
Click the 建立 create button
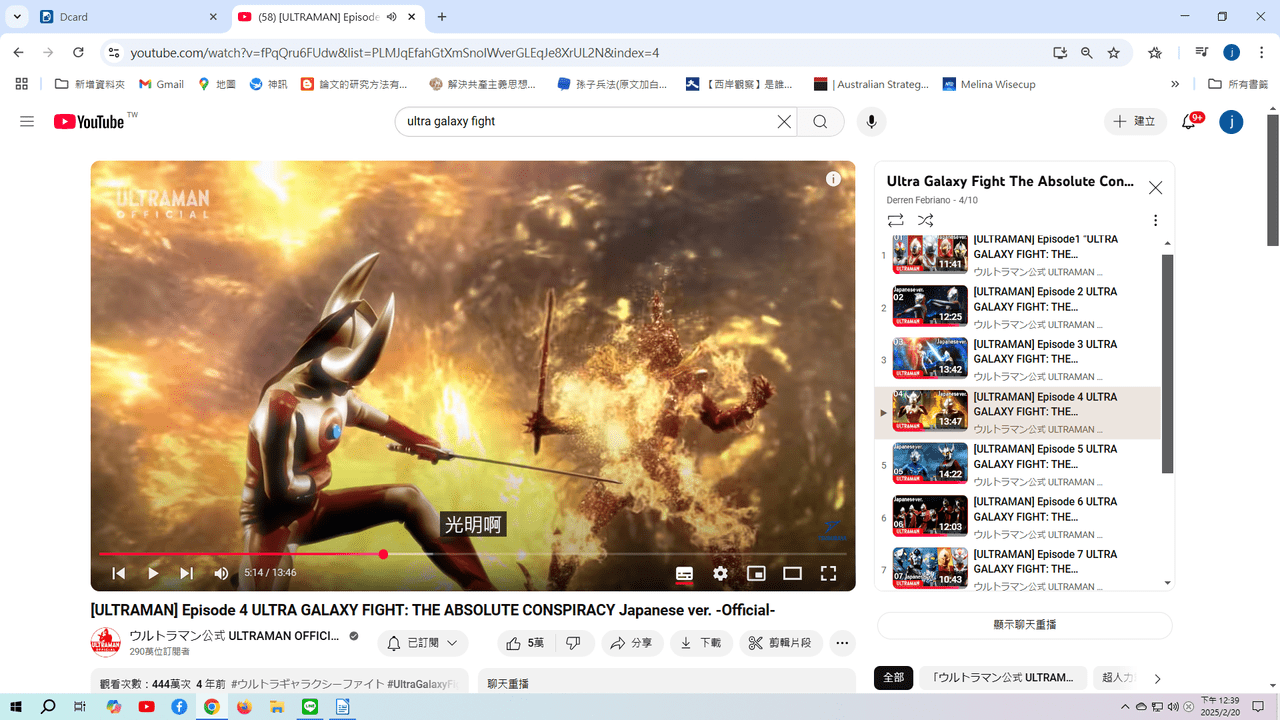pos(1135,121)
